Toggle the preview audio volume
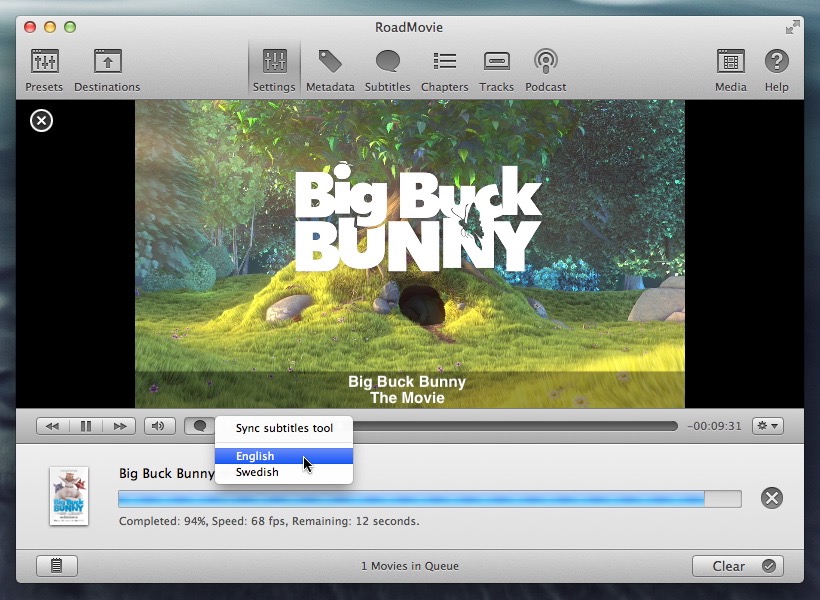 (158, 426)
